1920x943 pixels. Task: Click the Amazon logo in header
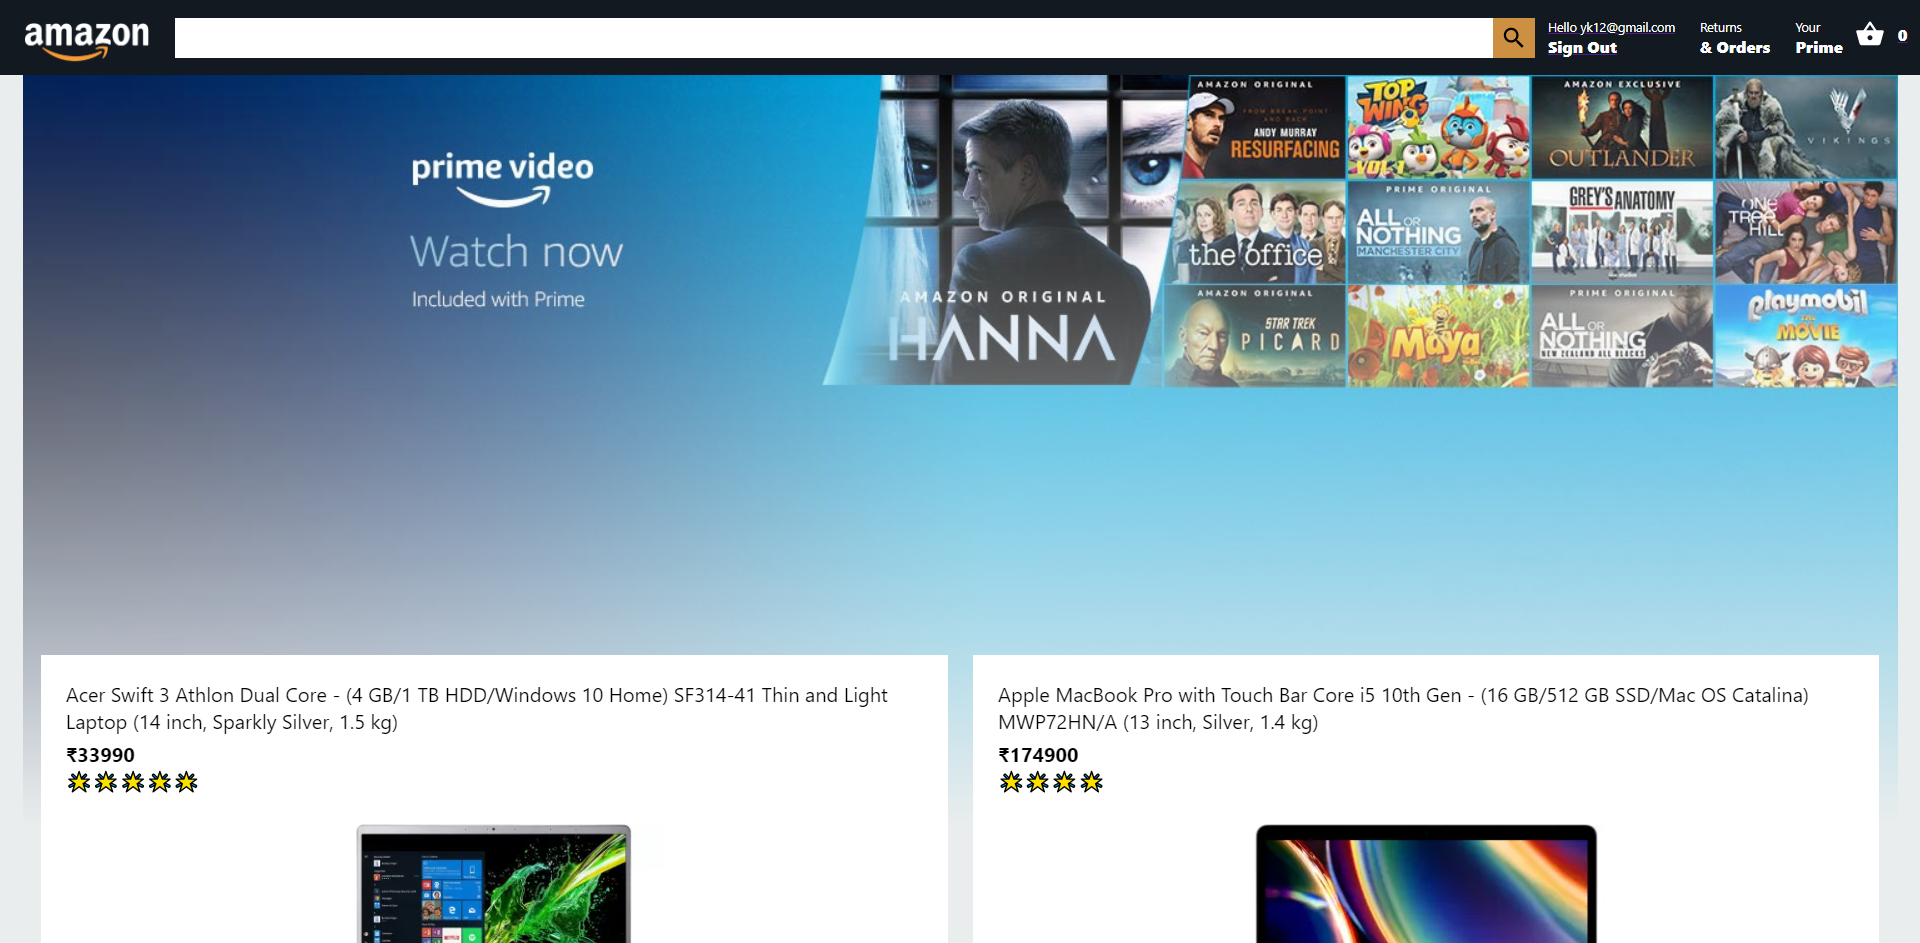point(87,39)
